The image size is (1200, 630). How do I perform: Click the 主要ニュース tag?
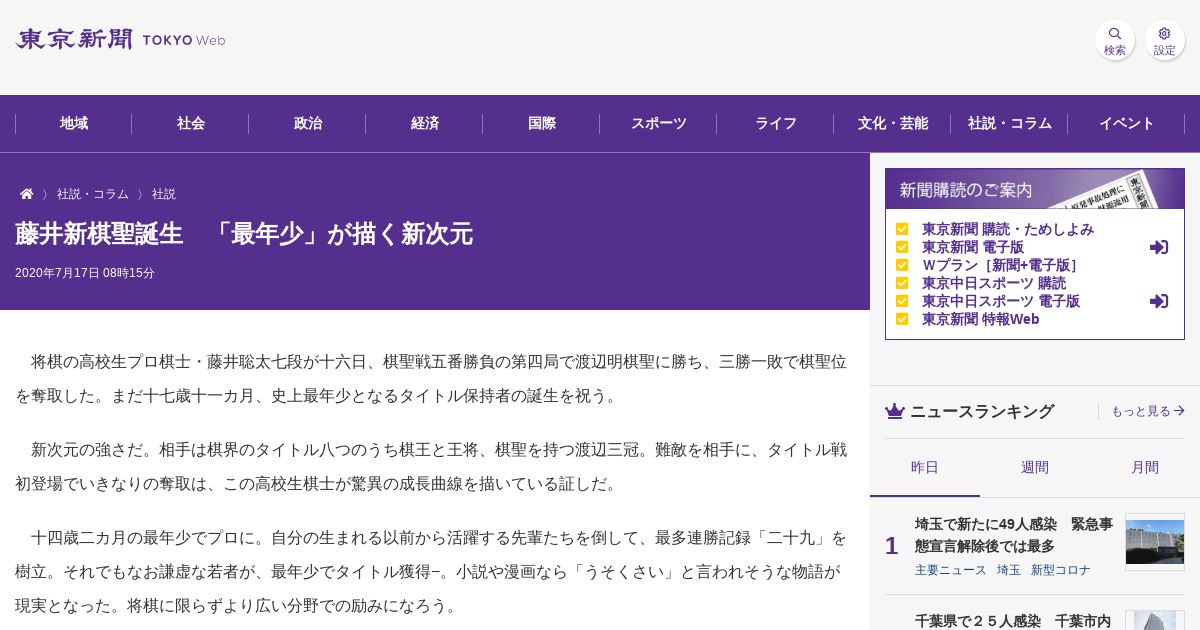(951, 570)
